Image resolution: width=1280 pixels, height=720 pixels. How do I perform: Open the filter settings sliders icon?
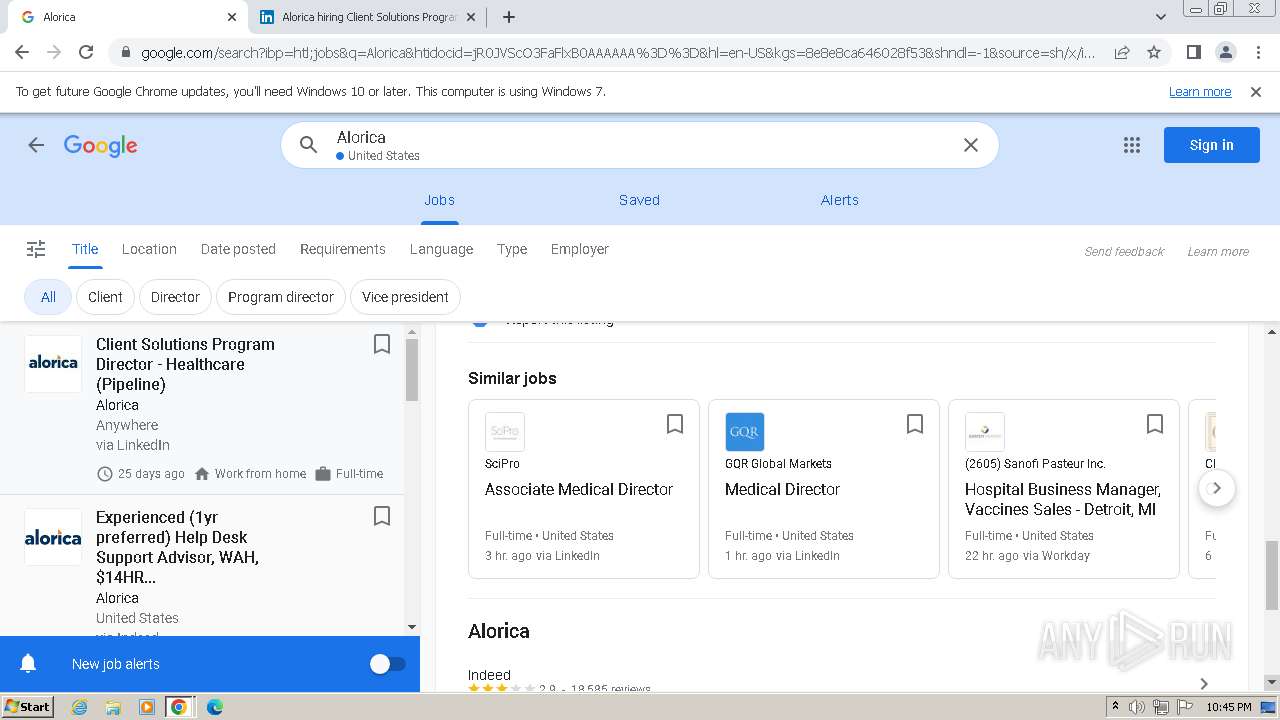tap(36, 249)
